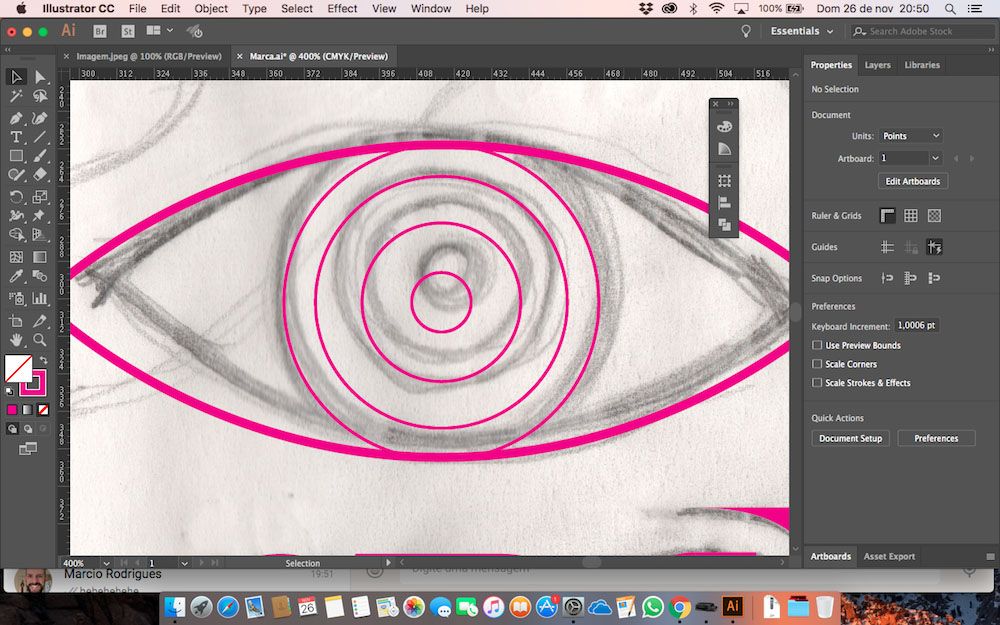Expand the Artboard number dropdown
Viewport: 1000px width, 625px height.
coord(935,158)
